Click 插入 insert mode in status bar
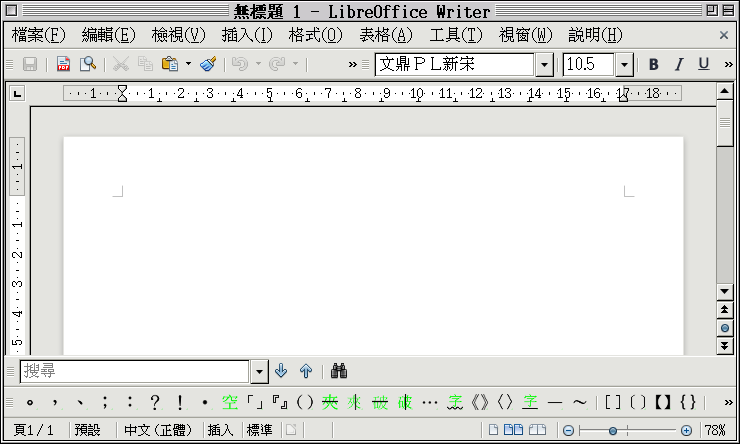The height and width of the screenshot is (444, 740). [x=220, y=430]
